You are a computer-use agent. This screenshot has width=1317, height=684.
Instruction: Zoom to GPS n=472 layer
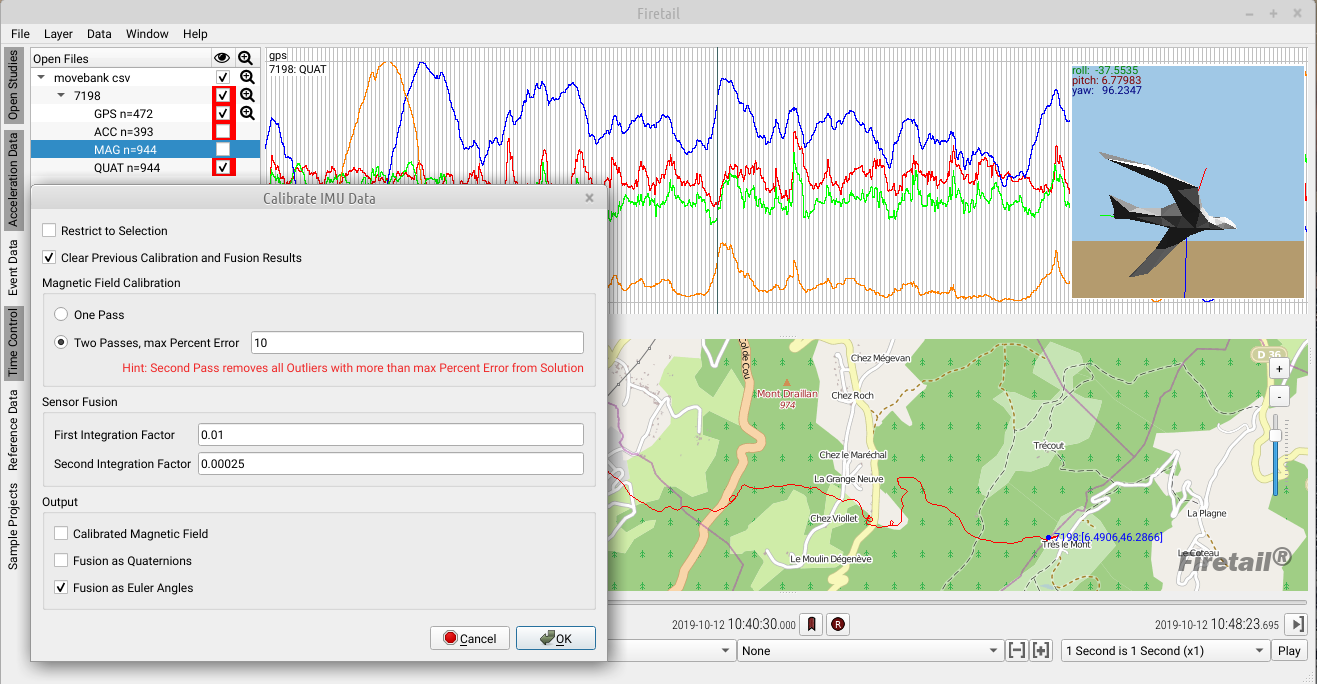pos(247,113)
